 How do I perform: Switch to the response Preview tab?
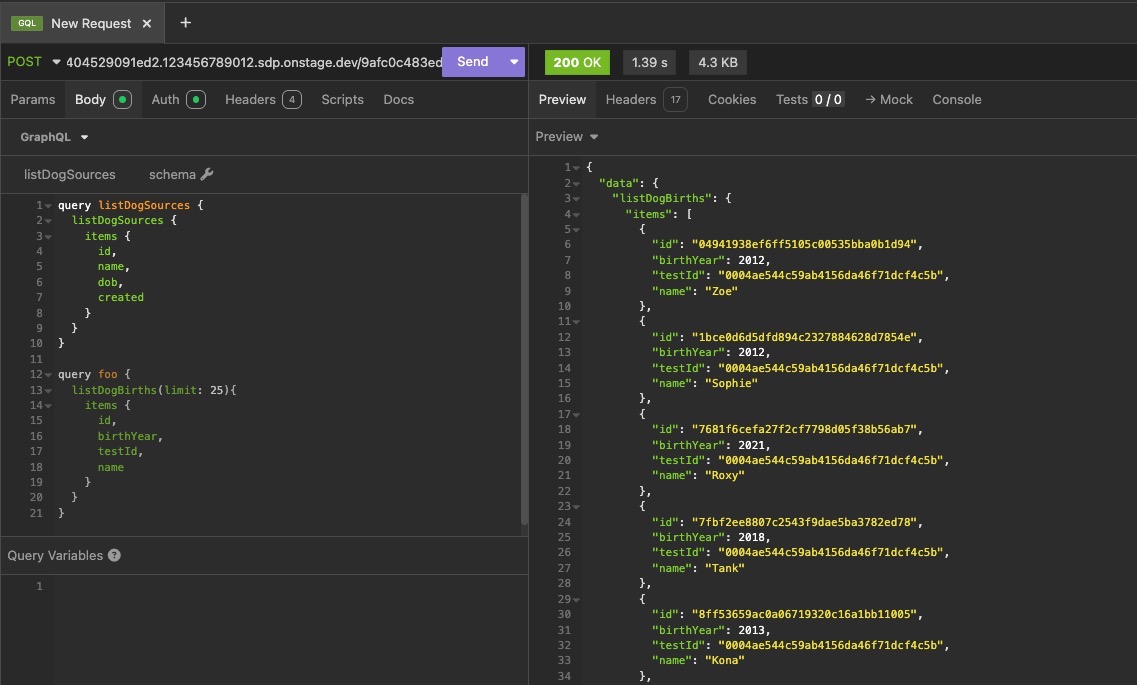562,99
